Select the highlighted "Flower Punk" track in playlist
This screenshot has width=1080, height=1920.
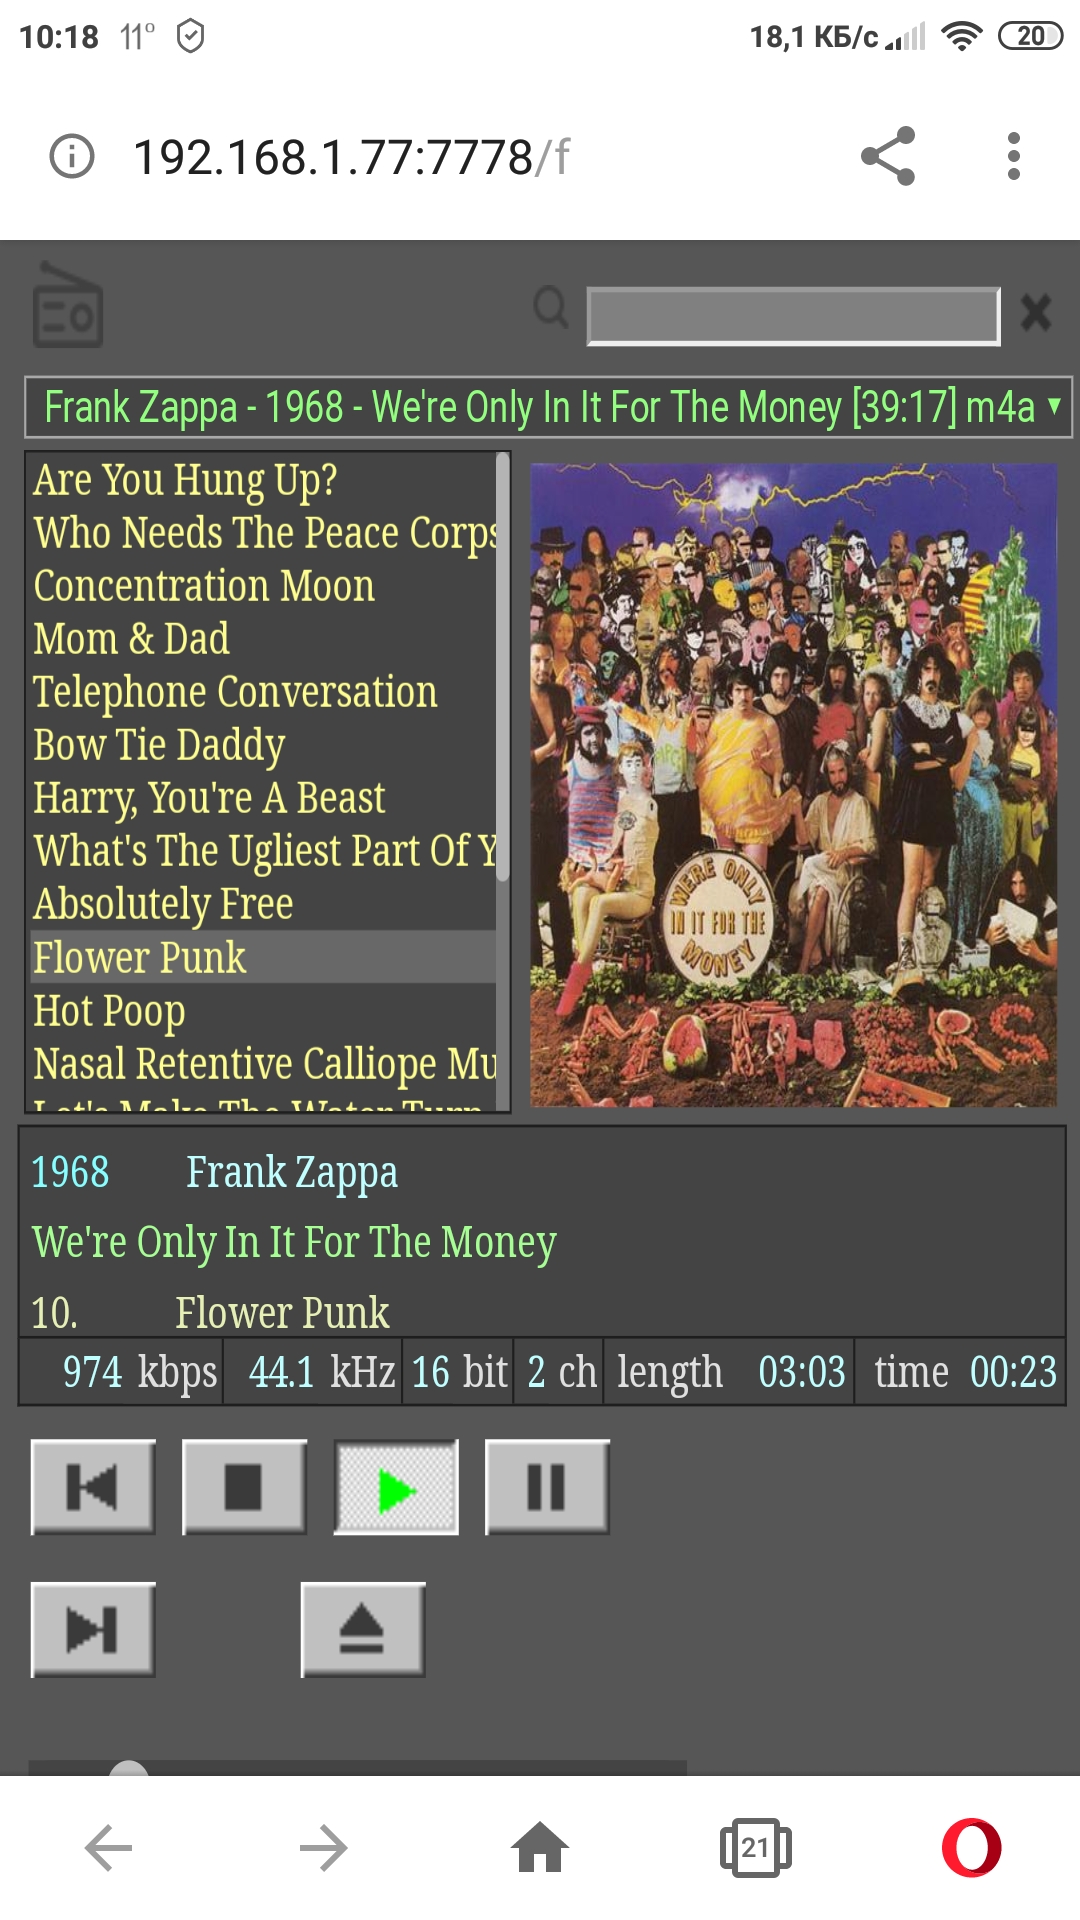point(264,957)
